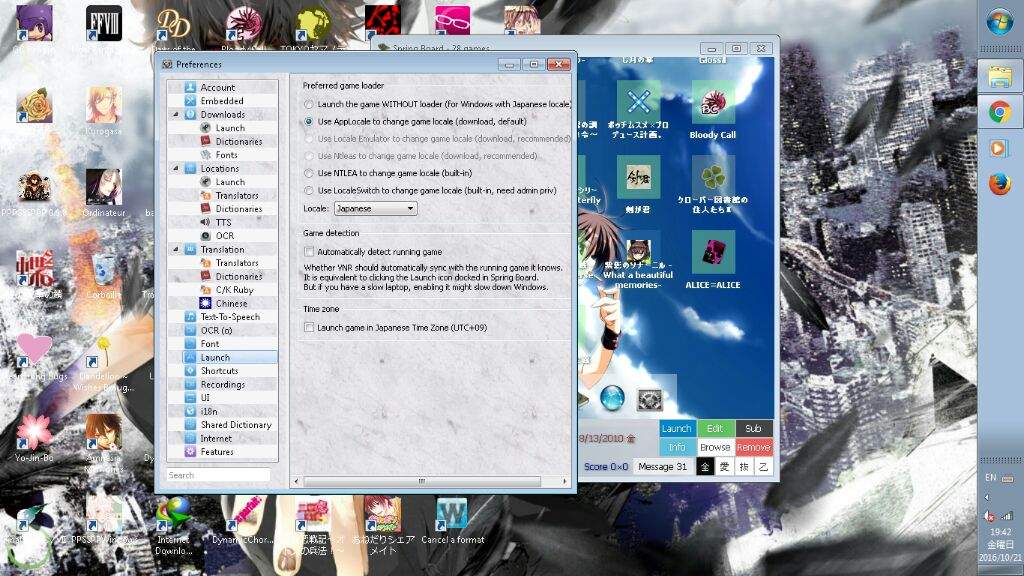Viewport: 1024px width, 576px height.
Task: Open the Features preferences page
Action: 217,452
